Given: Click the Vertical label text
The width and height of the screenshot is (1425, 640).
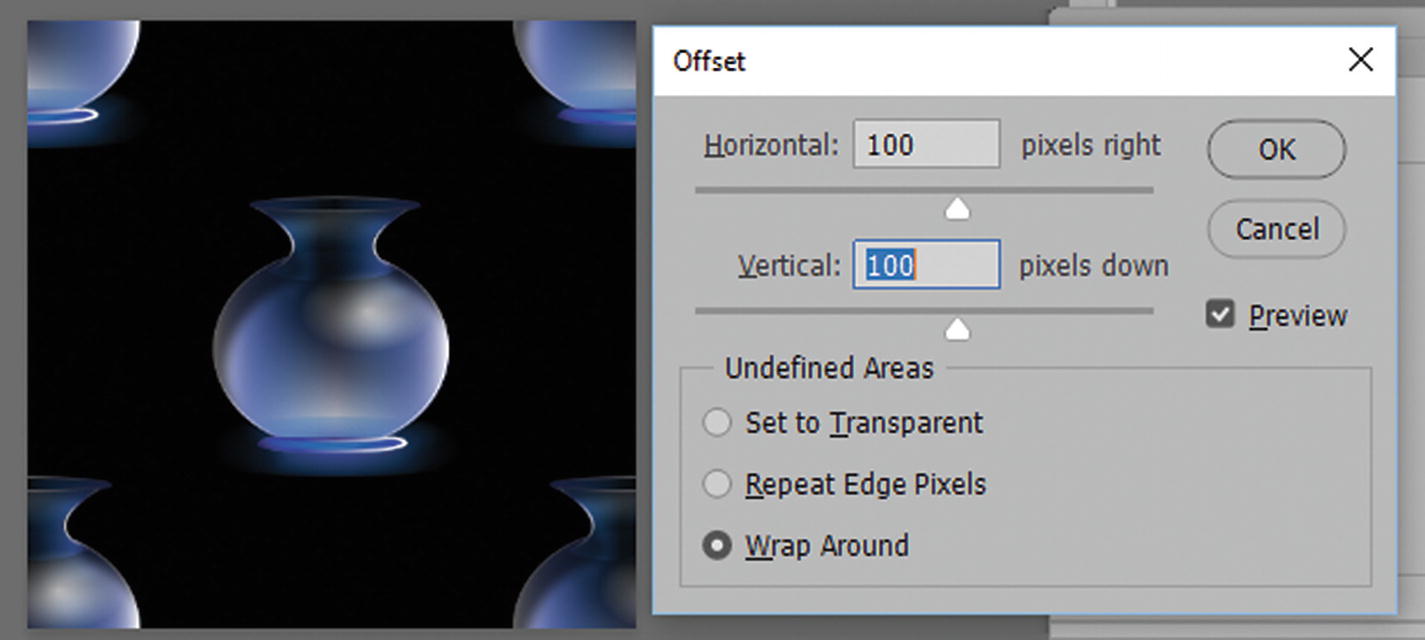Looking at the screenshot, I should tap(789, 266).
